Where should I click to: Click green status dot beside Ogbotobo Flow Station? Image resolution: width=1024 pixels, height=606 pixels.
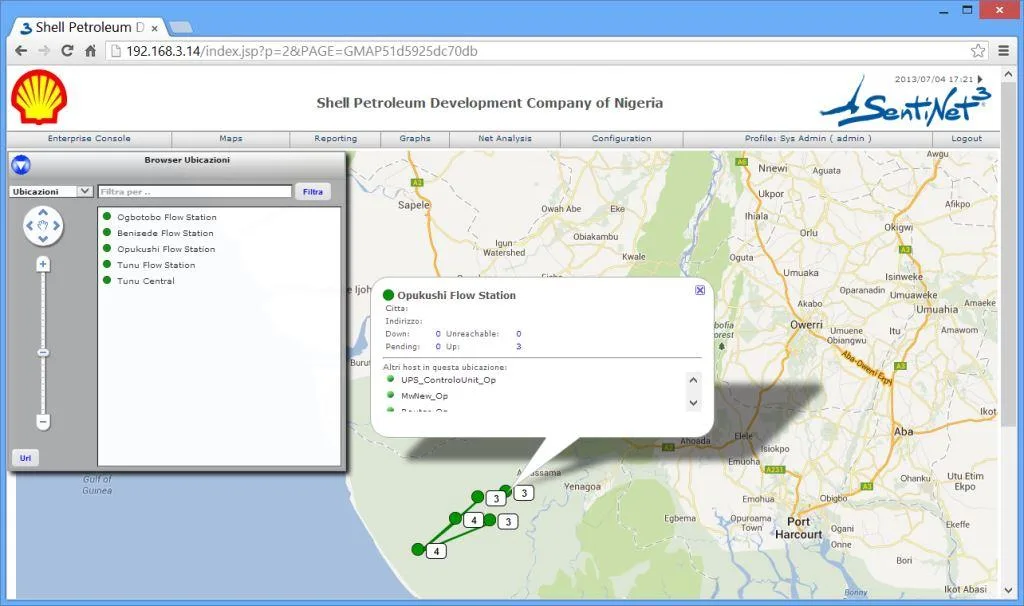coord(107,216)
